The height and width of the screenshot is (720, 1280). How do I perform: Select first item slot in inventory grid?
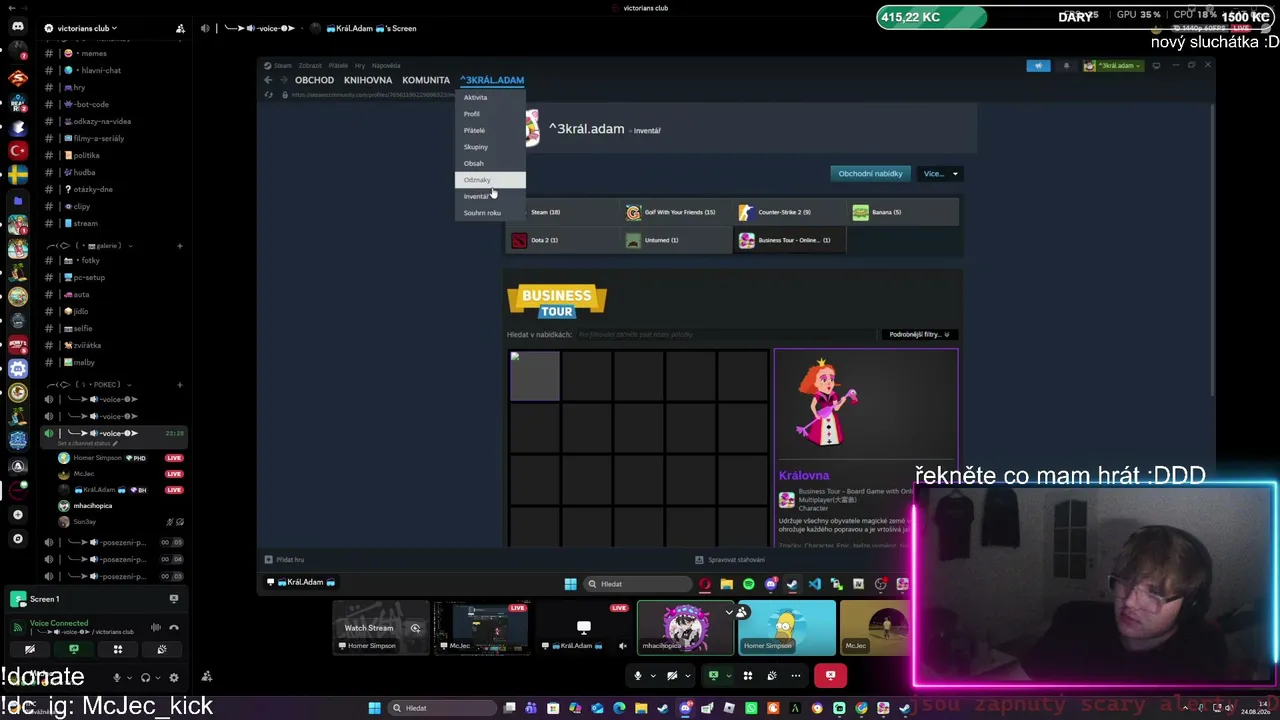(x=535, y=376)
